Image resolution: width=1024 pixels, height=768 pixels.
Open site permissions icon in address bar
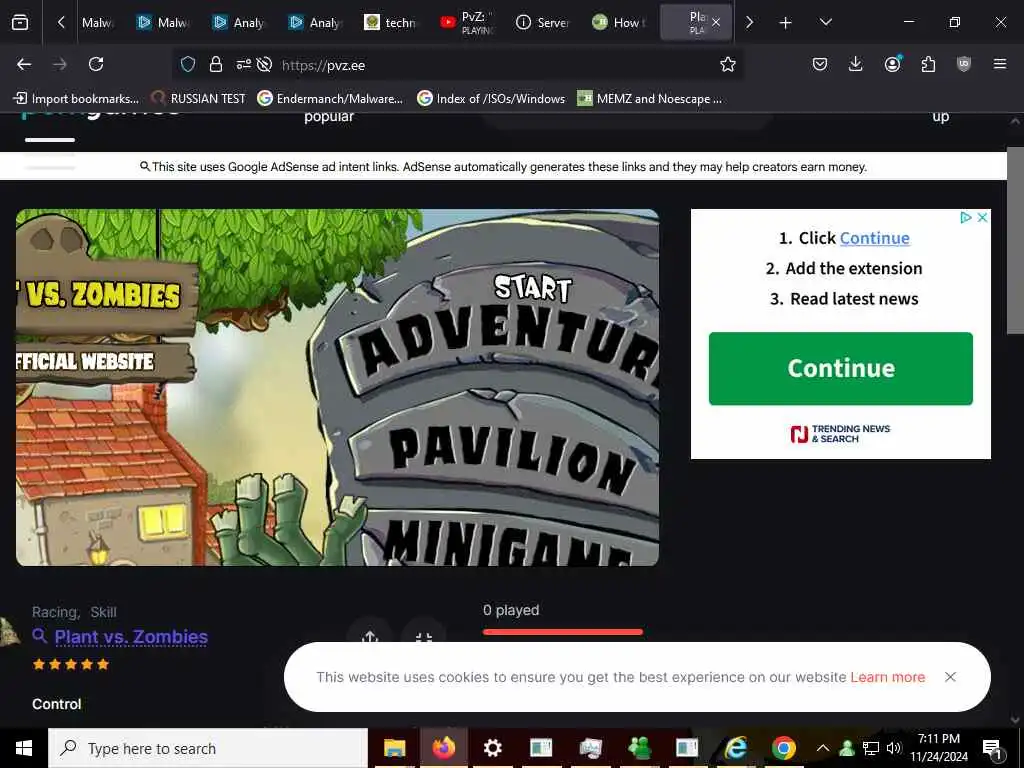(244, 64)
